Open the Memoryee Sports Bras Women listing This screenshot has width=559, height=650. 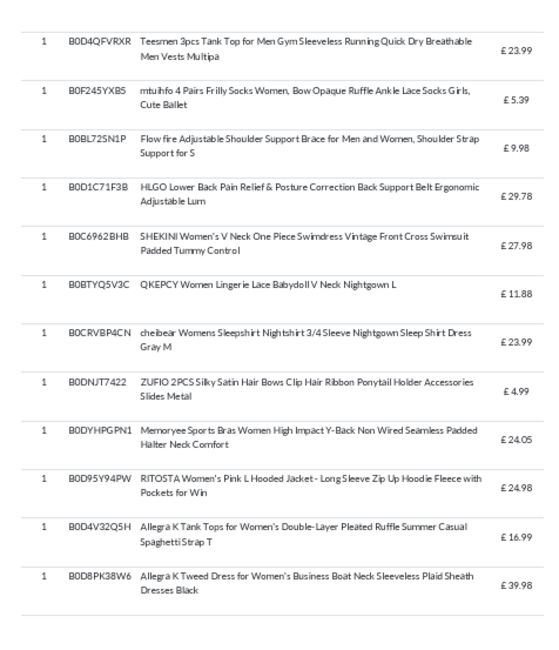tap(309, 437)
